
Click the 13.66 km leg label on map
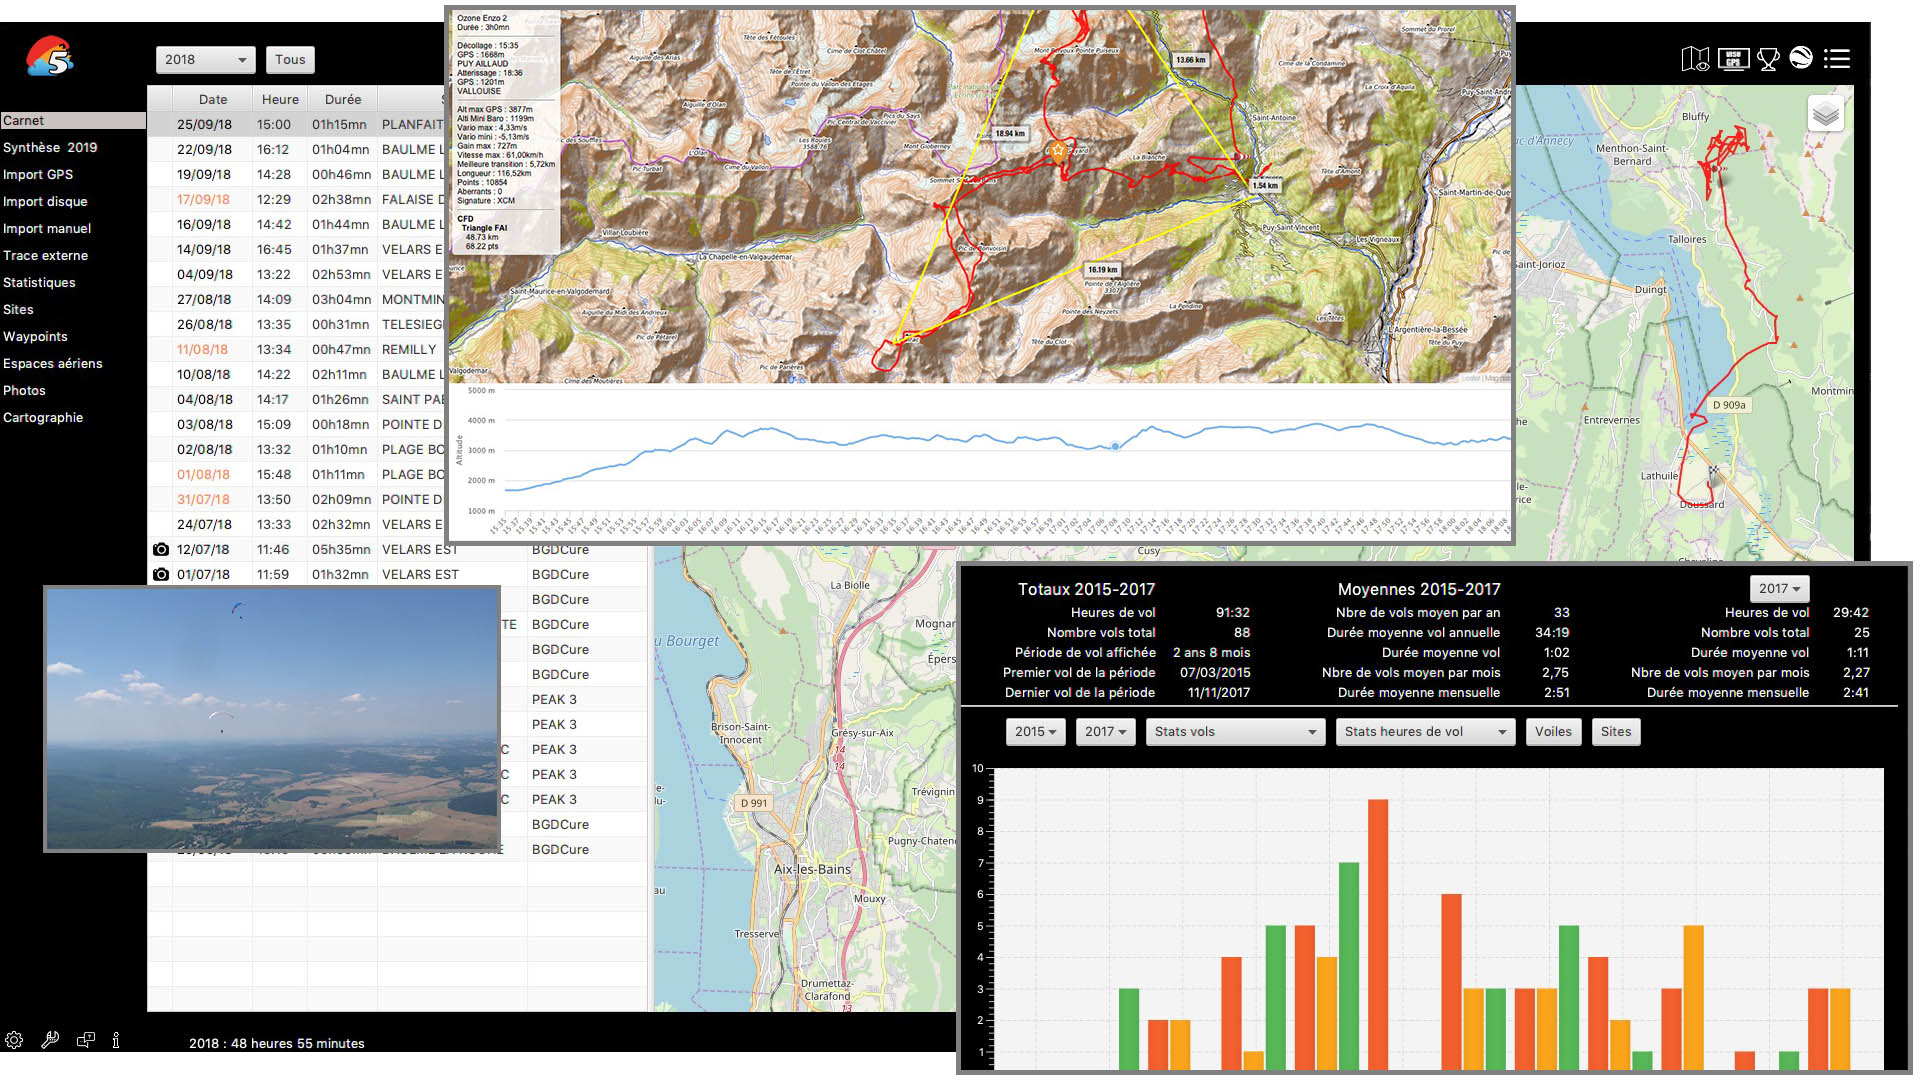(x=1190, y=60)
